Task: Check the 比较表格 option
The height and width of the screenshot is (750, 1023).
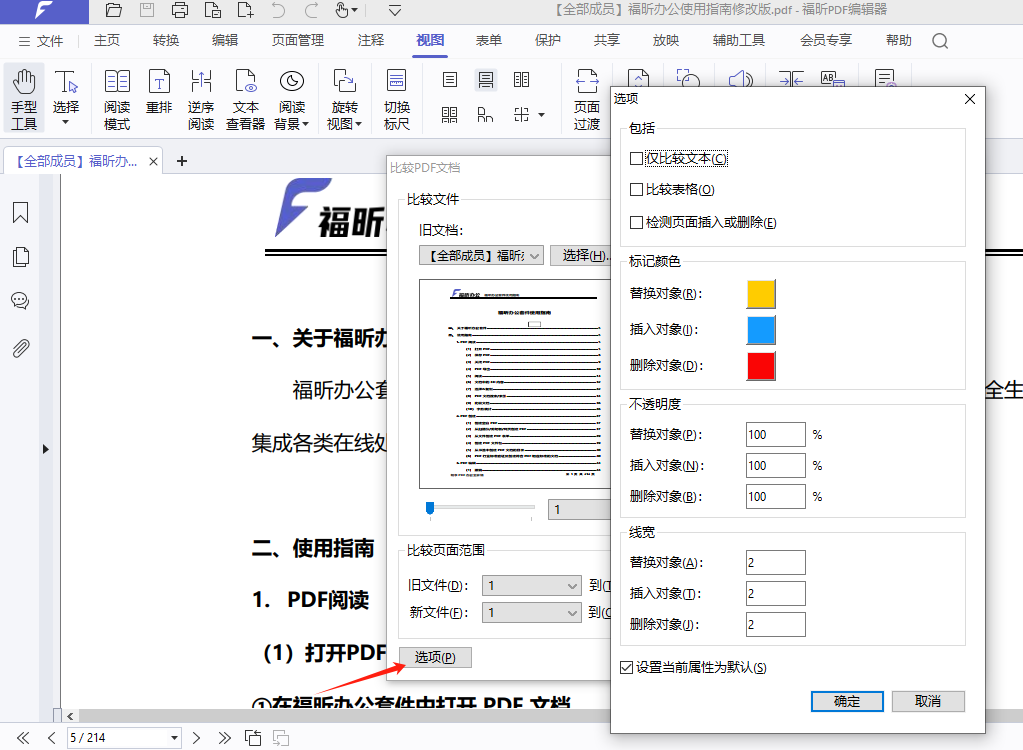Action: pos(637,190)
